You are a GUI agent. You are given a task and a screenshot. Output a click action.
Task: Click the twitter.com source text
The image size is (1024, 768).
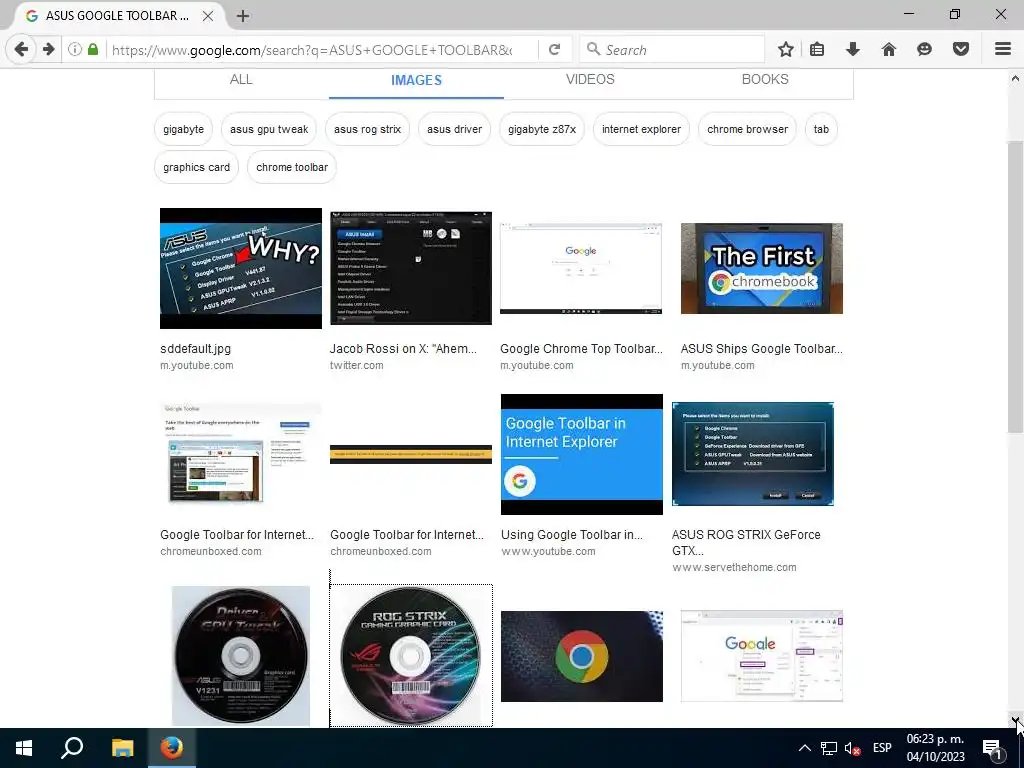tap(357, 366)
